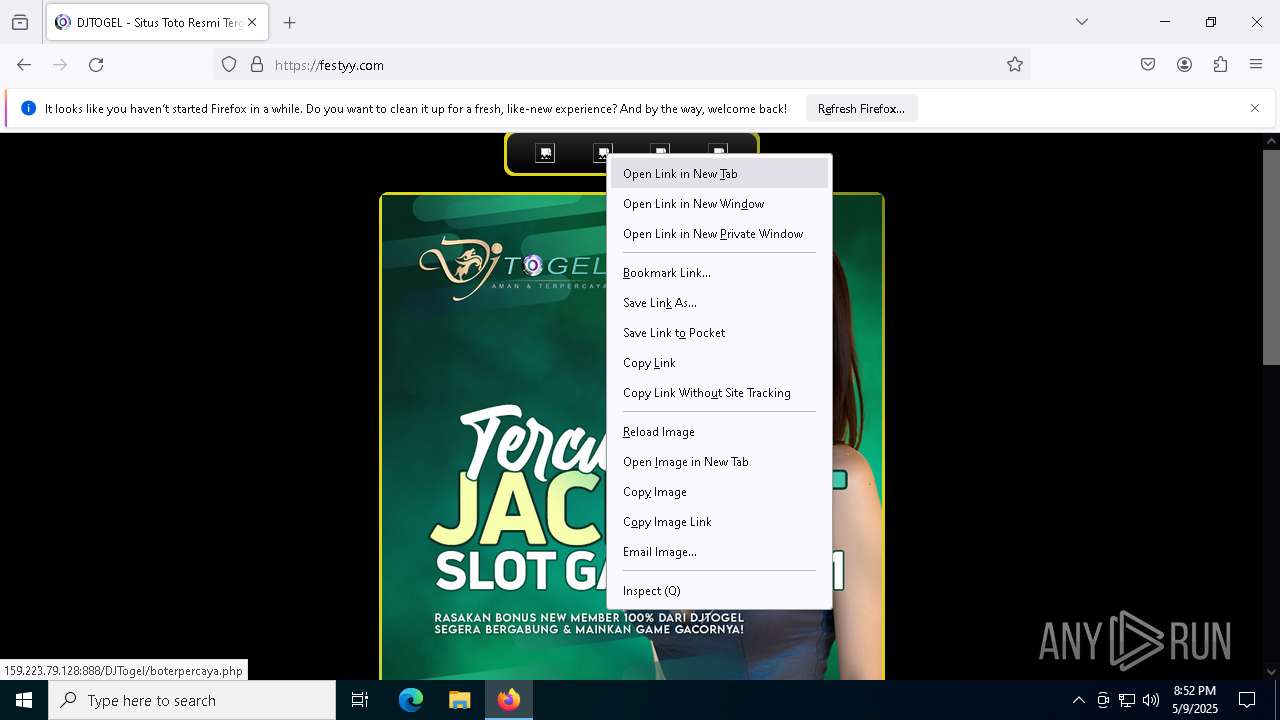This screenshot has width=1280, height=720.
Task: Select Email Image...
Action: click(x=719, y=552)
